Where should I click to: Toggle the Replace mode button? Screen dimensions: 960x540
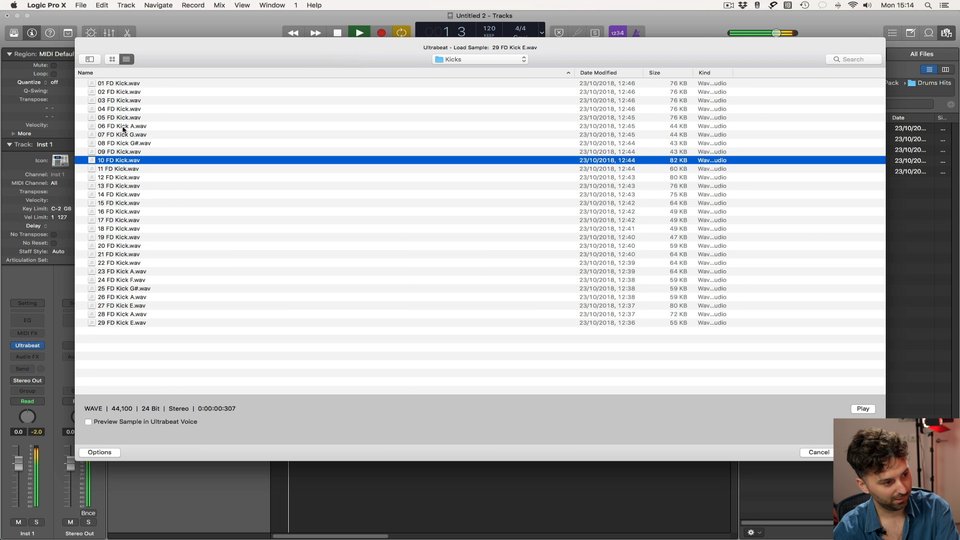pos(559,32)
